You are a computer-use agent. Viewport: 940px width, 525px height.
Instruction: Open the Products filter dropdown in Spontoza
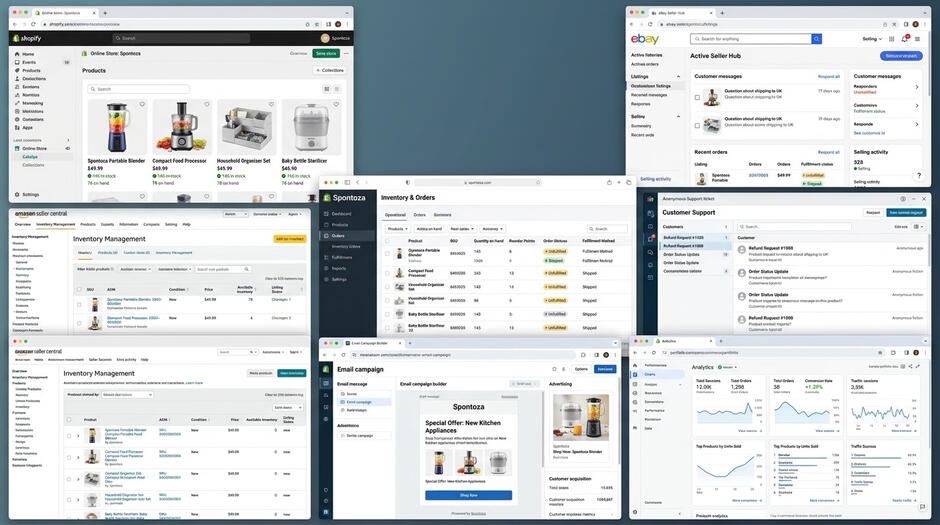click(397, 229)
